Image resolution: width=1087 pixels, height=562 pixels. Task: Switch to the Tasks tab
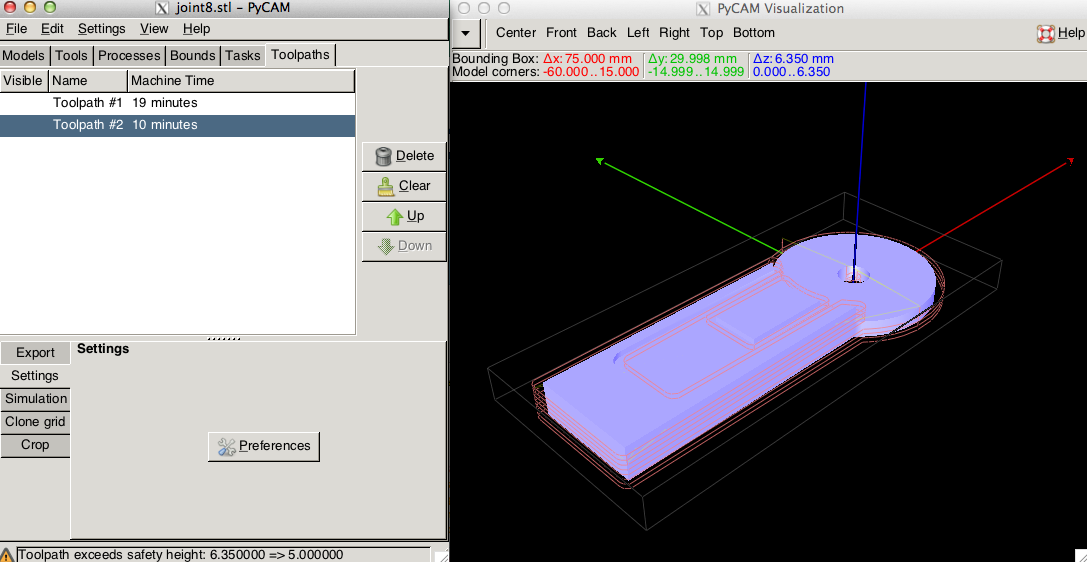click(243, 55)
